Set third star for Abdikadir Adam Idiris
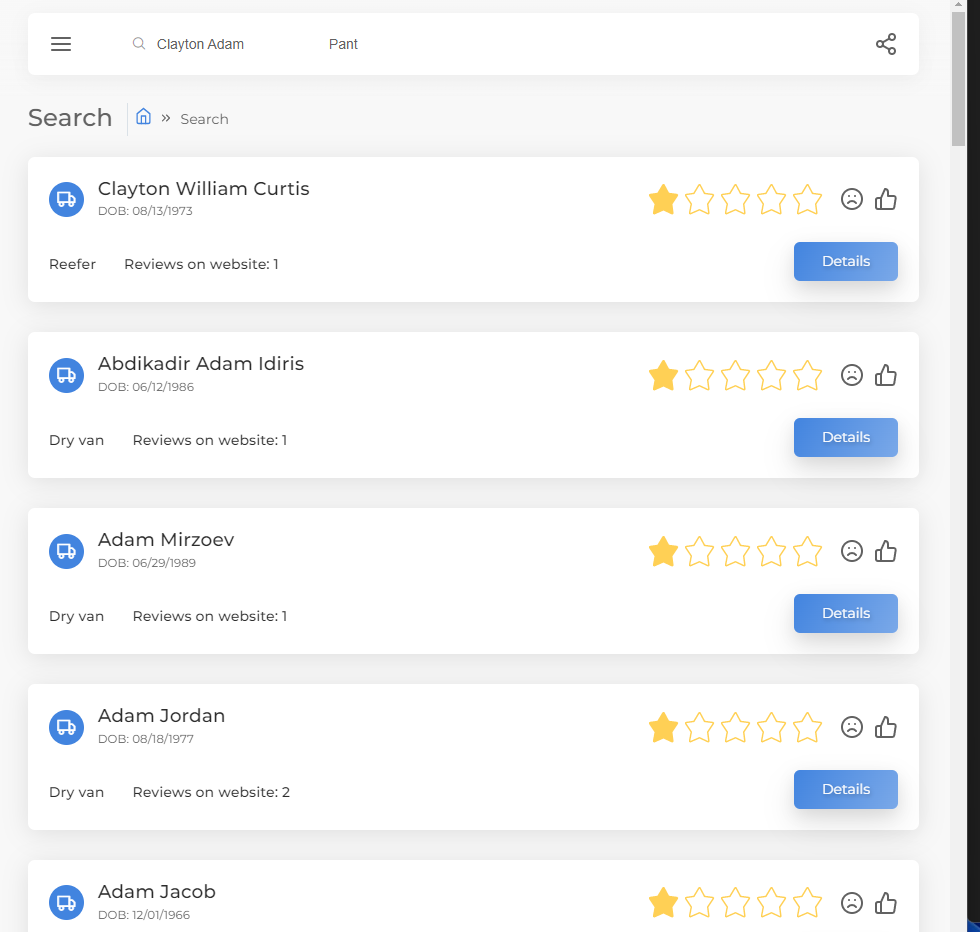980x932 pixels. point(735,375)
